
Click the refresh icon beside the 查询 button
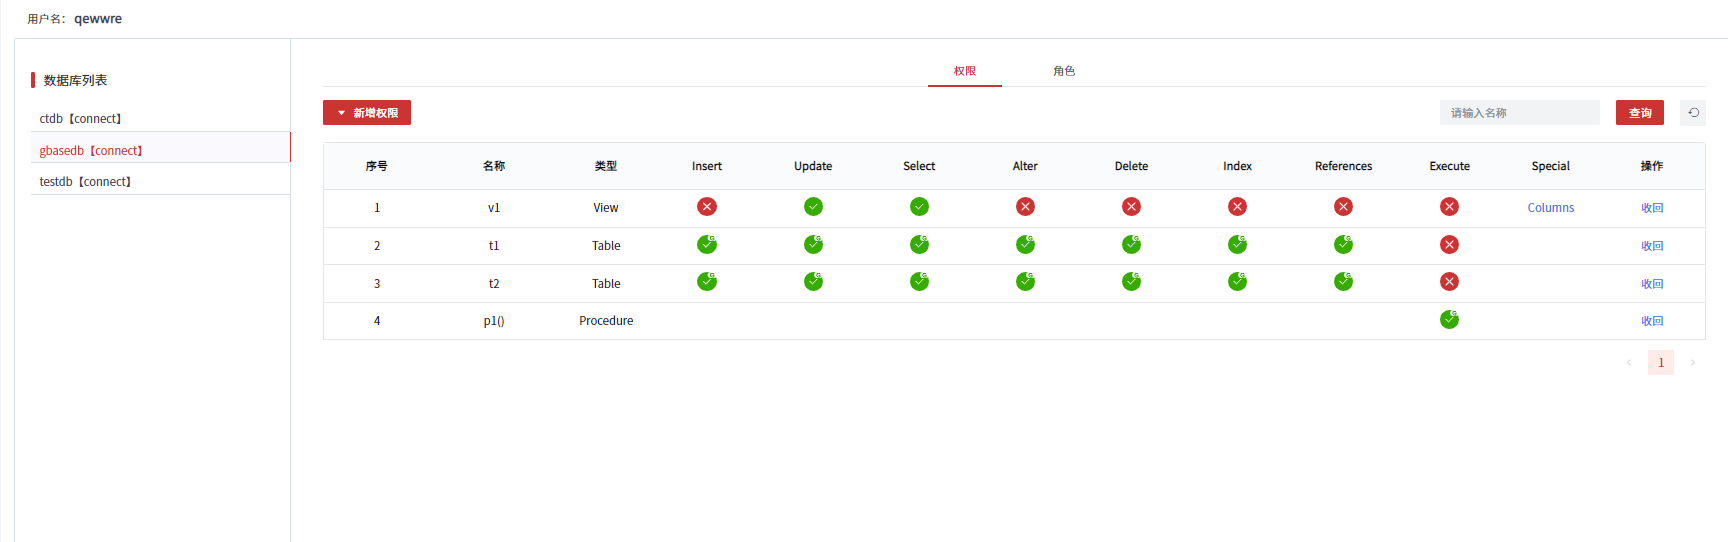tap(1693, 113)
